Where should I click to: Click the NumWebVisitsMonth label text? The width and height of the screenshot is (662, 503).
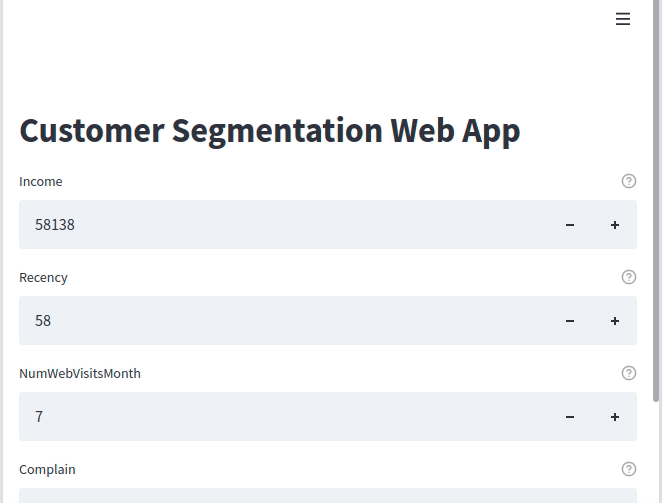[80, 373]
